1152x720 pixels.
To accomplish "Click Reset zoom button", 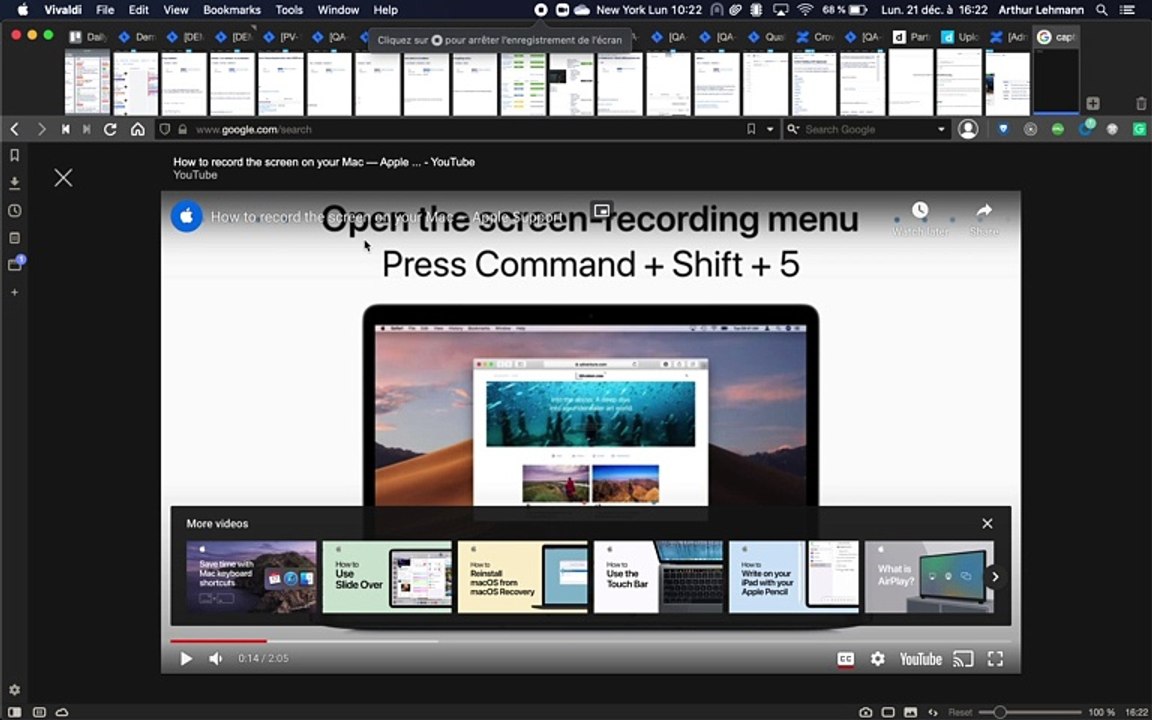I will pos(960,712).
